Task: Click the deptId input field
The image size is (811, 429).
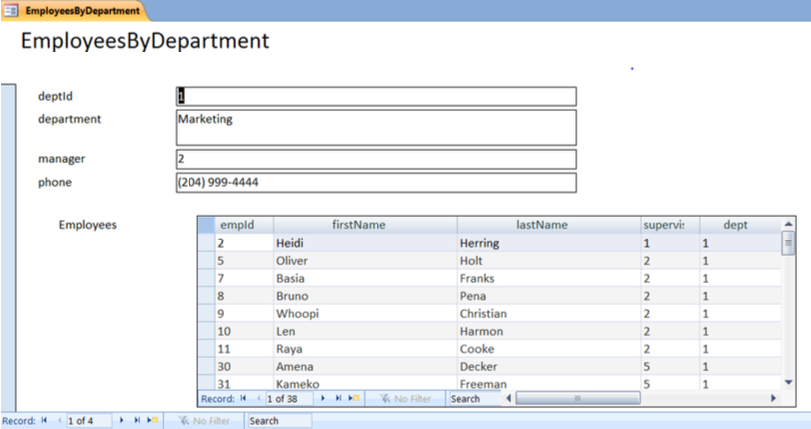Action: coord(376,96)
